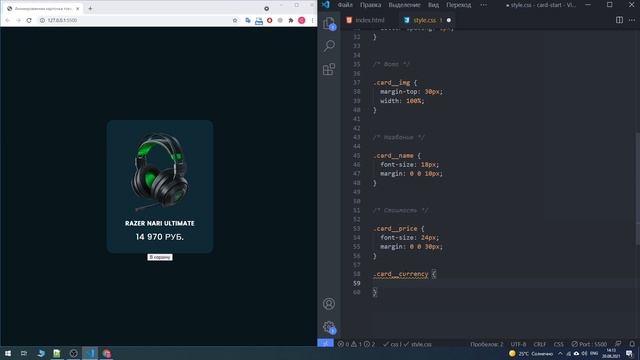Viewport: 640px width, 360px height.
Task: Switch to the style.css editor tab
Action: click(x=424, y=20)
